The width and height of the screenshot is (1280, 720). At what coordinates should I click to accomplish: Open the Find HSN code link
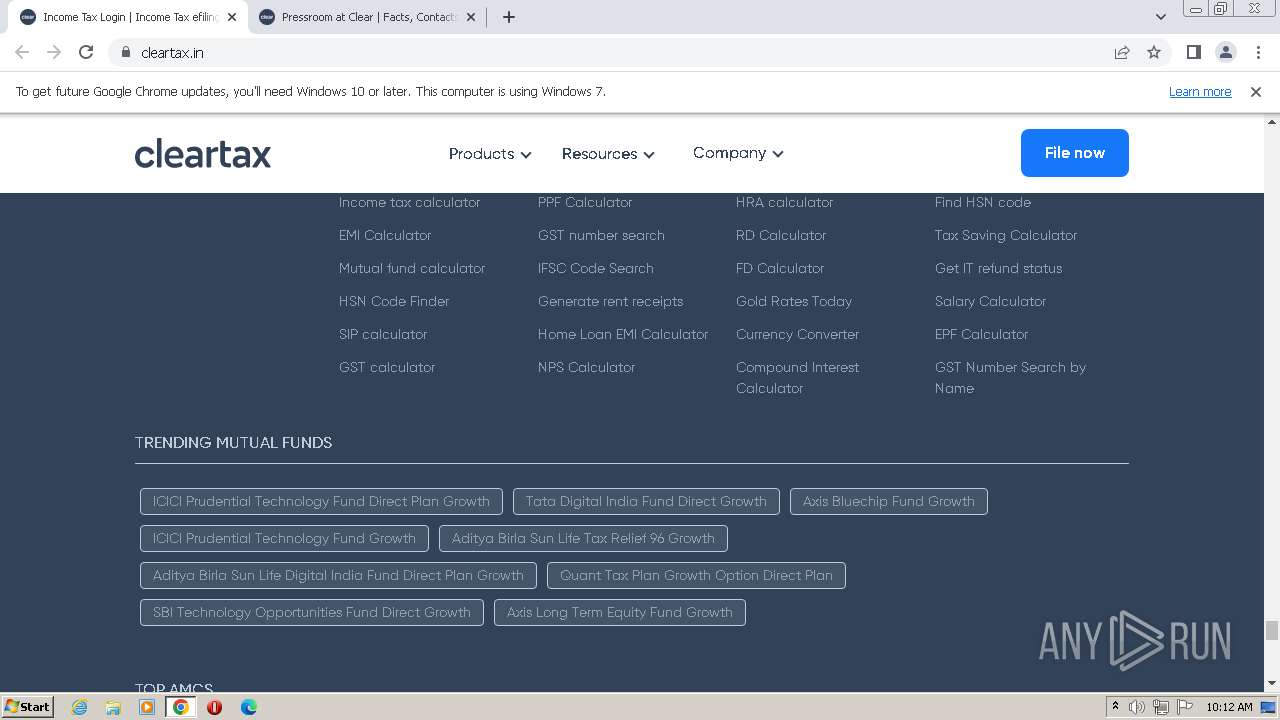pos(983,202)
